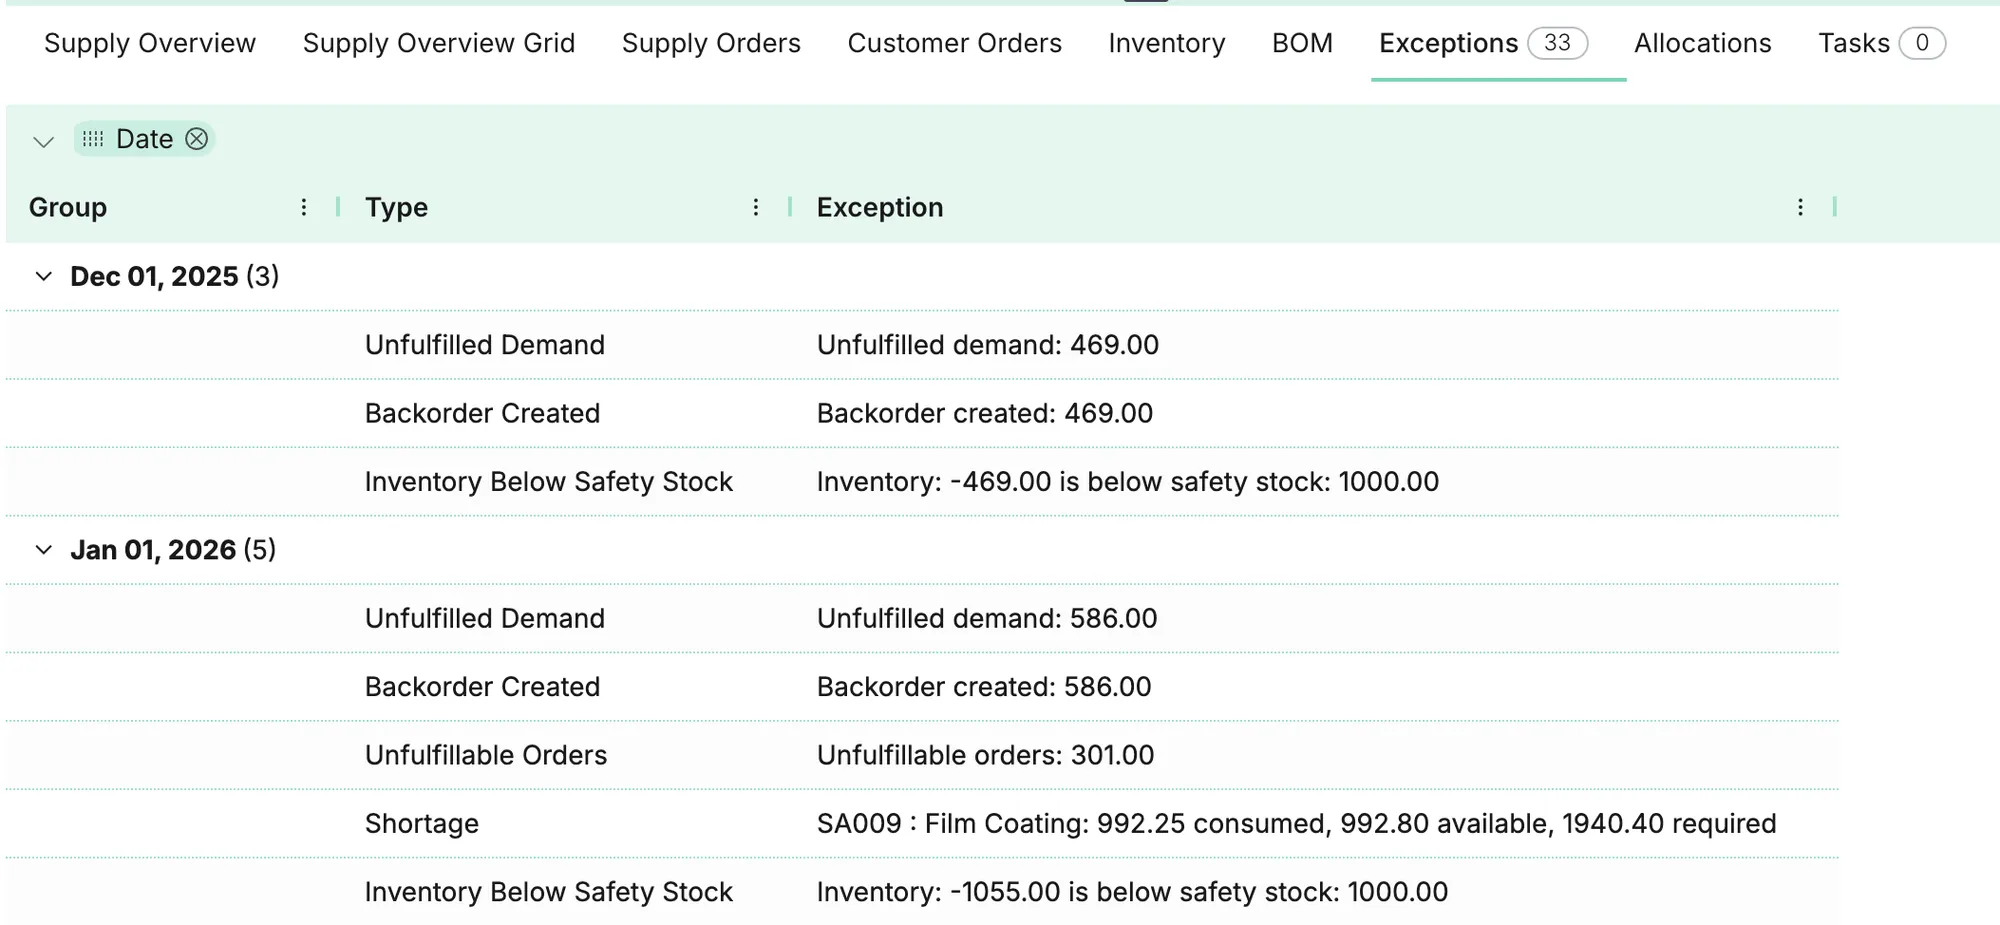
Task: Collapse the row grouping panel chevron
Action: point(43,141)
